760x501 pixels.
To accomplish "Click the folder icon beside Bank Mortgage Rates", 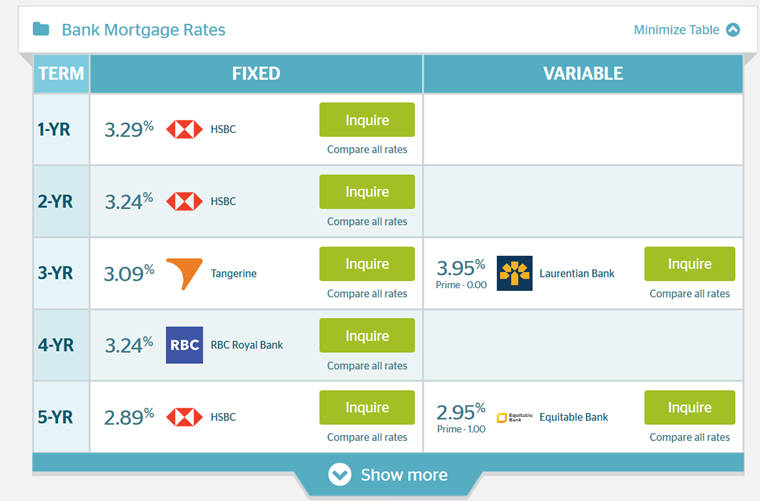I will (41, 29).
